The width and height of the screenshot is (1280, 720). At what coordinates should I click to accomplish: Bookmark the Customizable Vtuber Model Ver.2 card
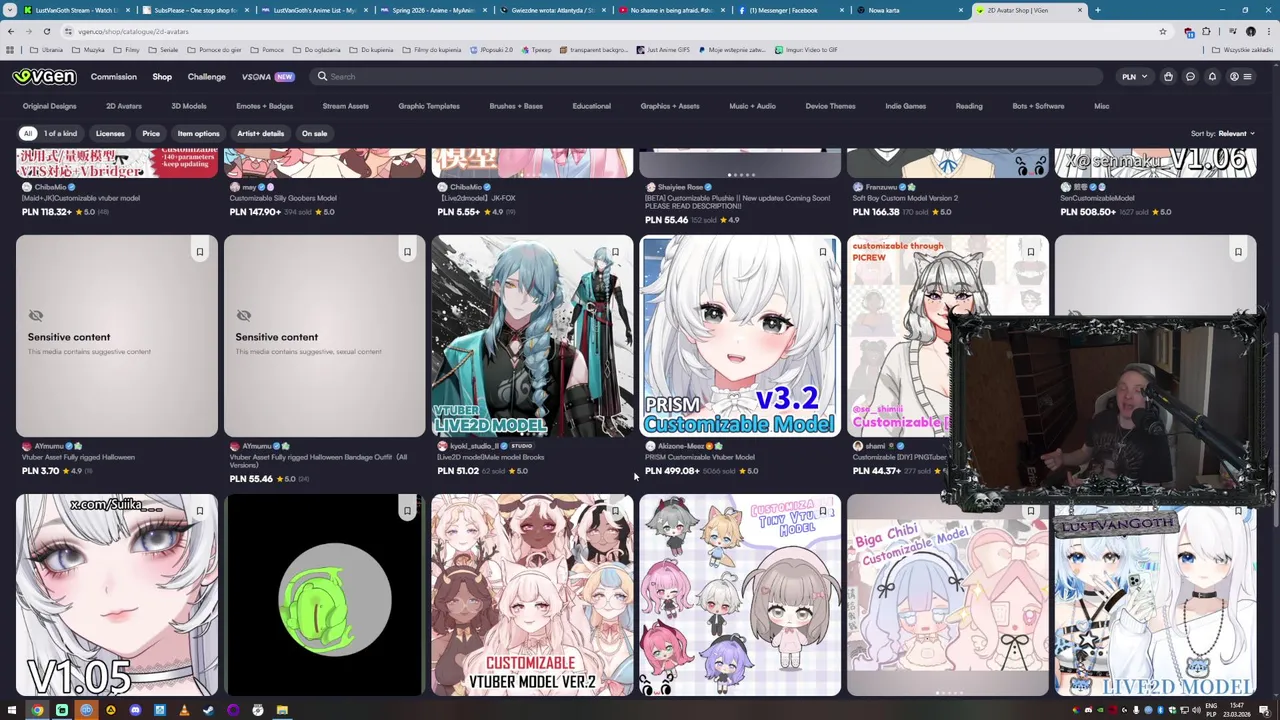615,511
